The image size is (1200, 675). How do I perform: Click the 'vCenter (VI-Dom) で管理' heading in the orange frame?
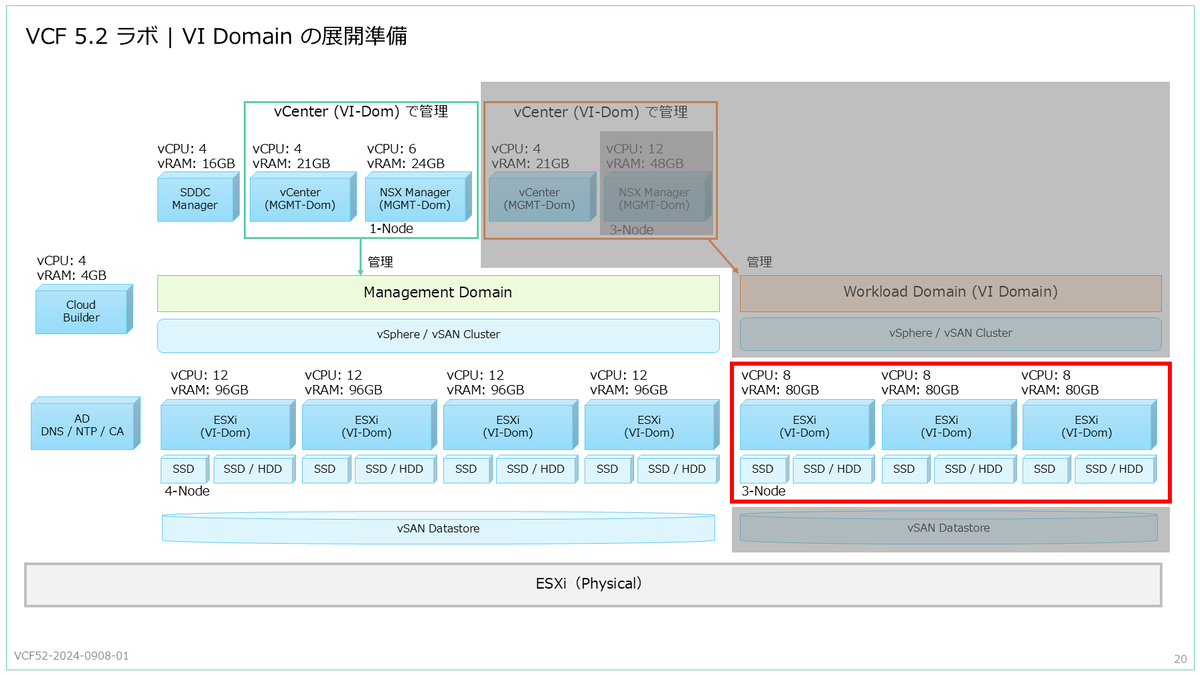click(601, 111)
